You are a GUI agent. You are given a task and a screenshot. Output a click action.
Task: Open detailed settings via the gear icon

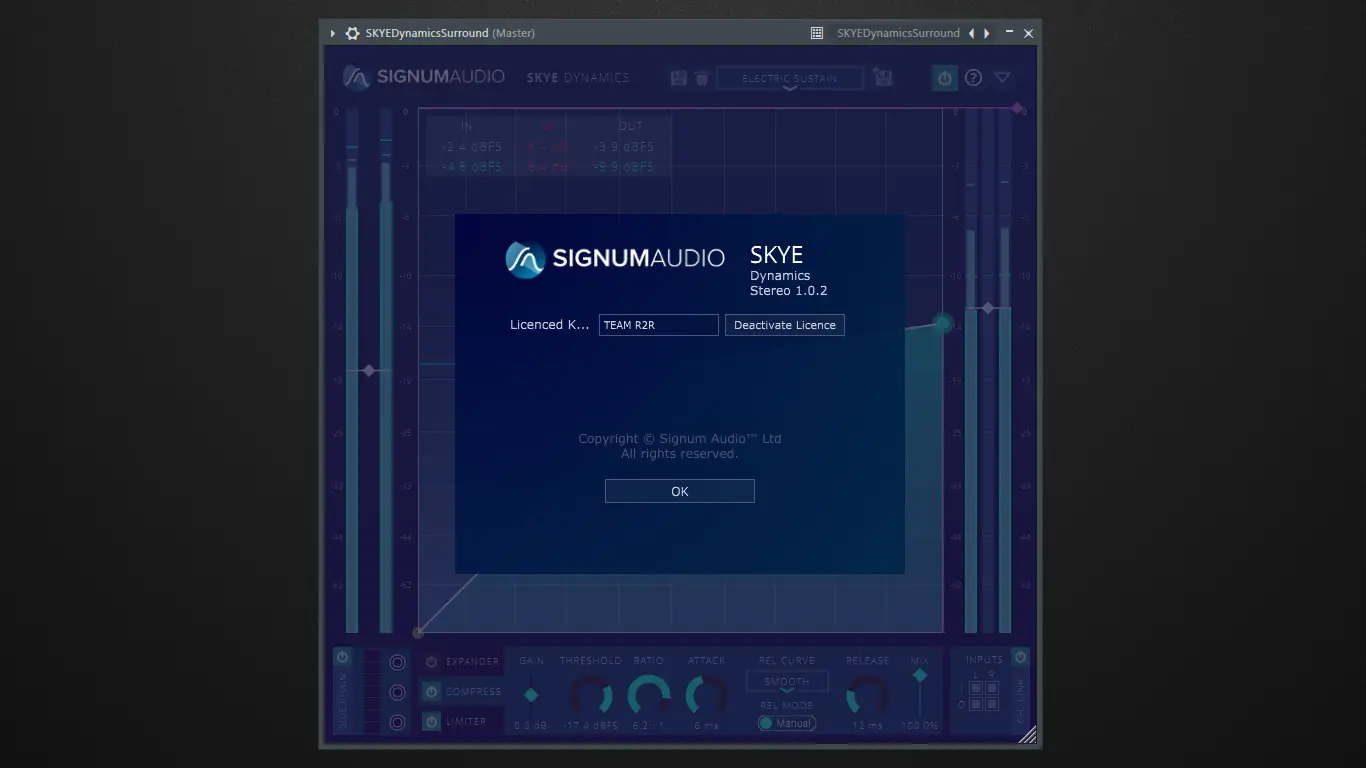pyautogui.click(x=352, y=33)
